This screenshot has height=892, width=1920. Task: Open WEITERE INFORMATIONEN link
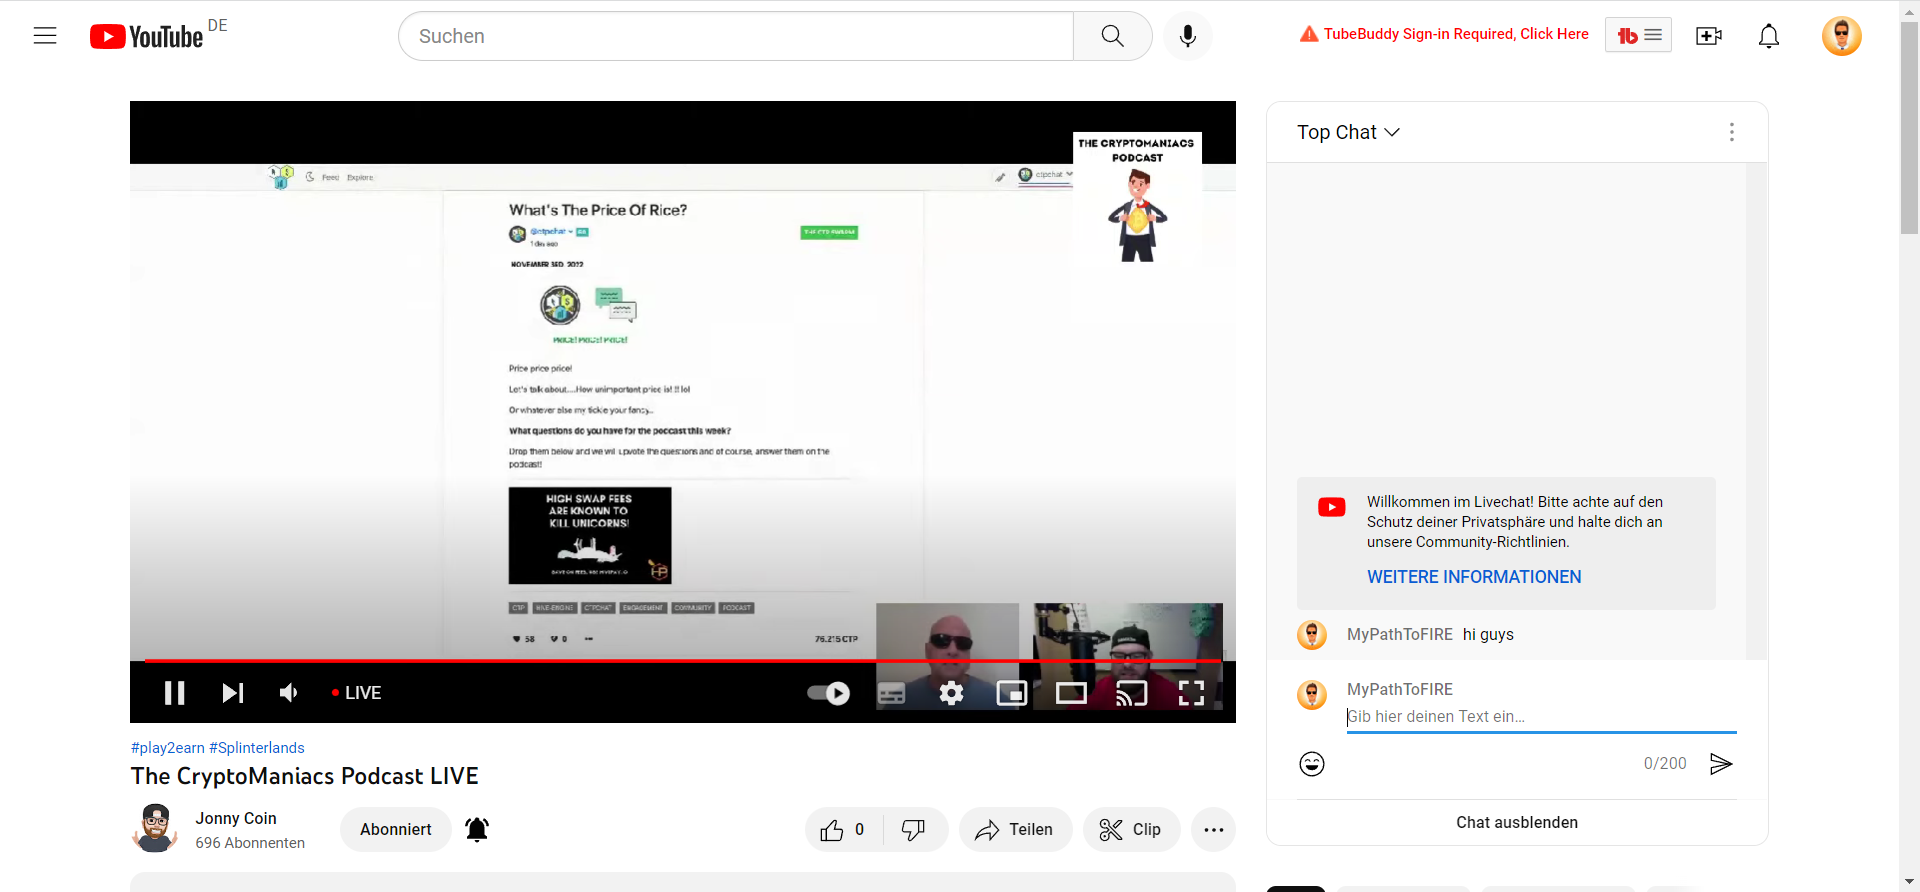(x=1474, y=577)
